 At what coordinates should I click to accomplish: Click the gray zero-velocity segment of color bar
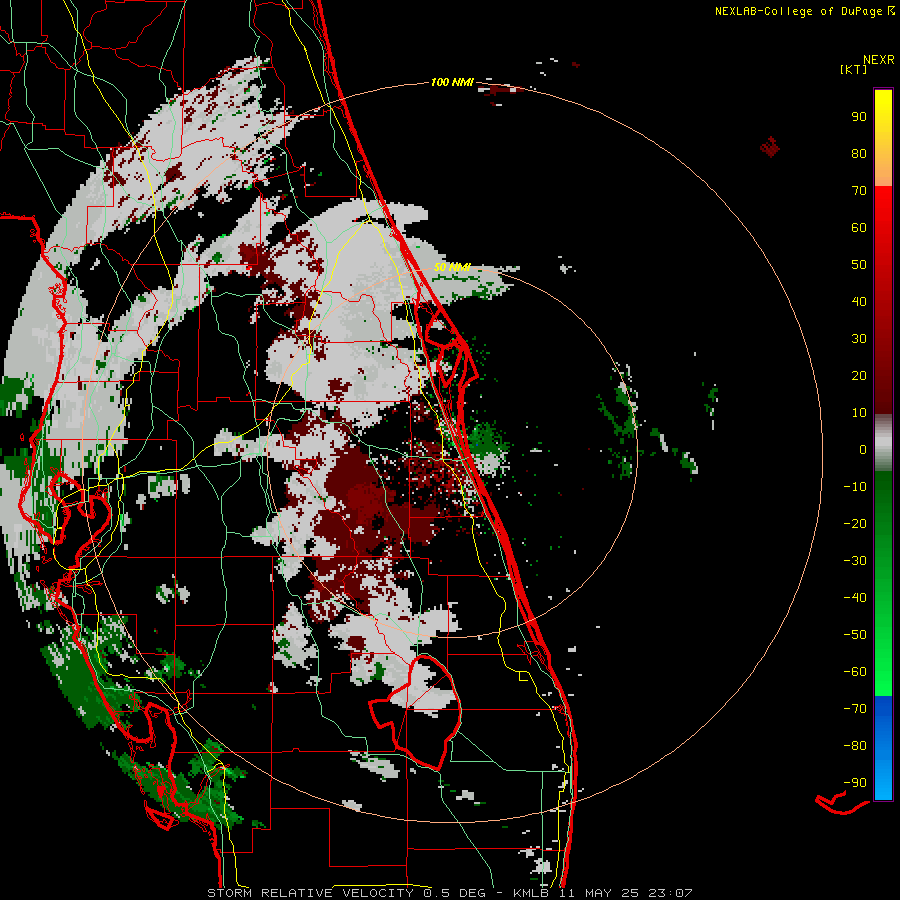883,443
